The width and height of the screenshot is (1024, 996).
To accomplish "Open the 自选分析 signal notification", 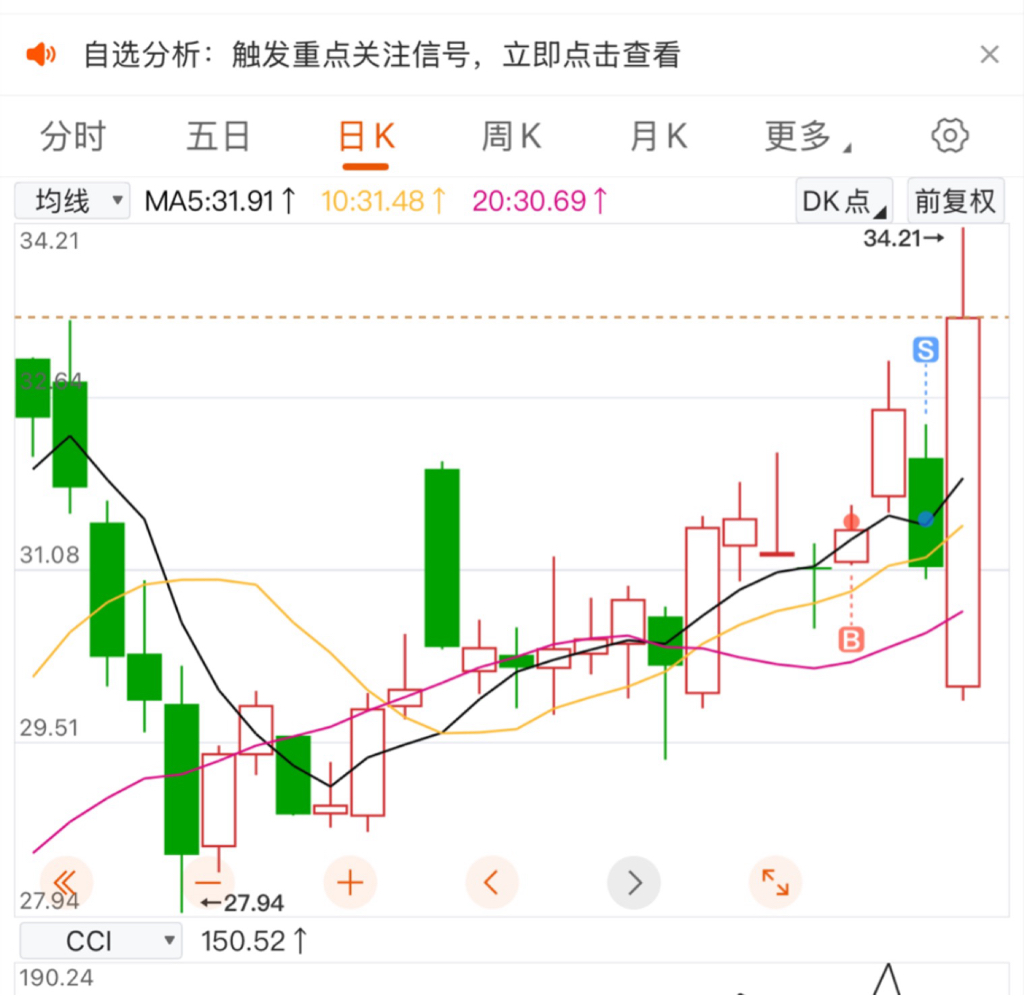I will (382, 54).
